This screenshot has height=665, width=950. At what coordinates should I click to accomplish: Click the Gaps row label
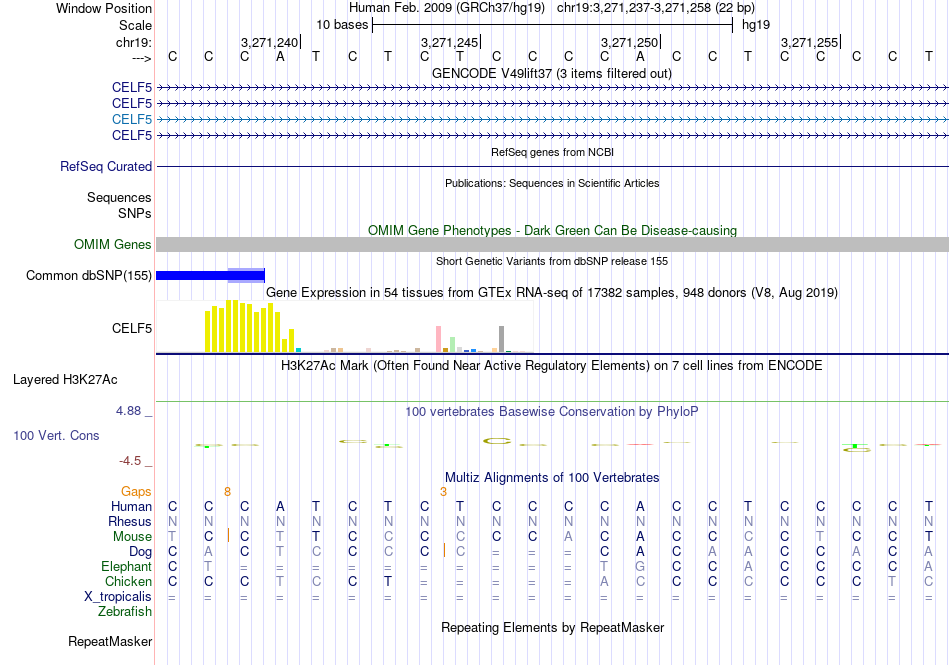[x=136, y=491]
